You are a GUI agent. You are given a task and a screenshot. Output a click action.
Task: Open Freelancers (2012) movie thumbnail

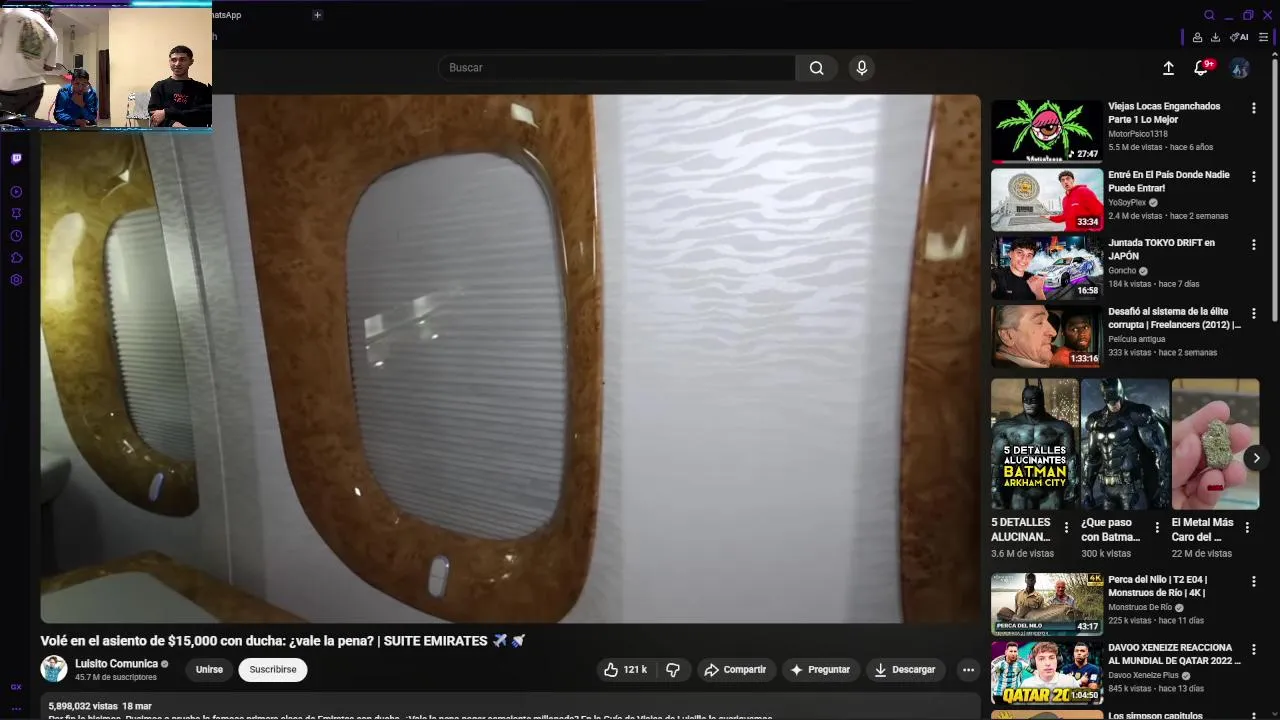tap(1047, 336)
